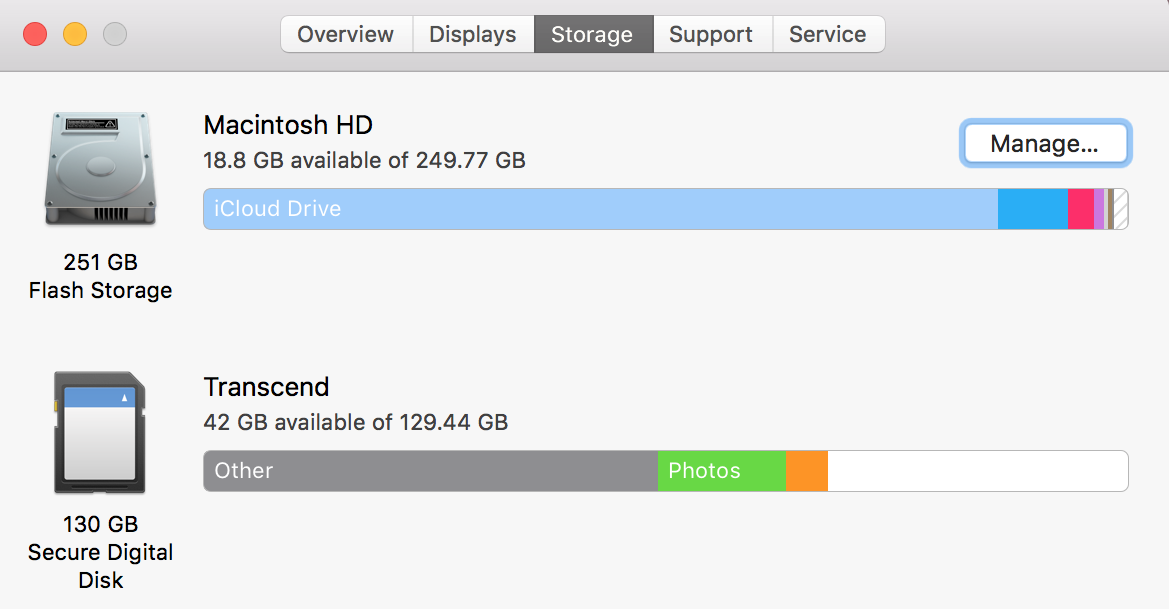Image resolution: width=1169 pixels, height=609 pixels.
Task: Click the Macintosh HD volume name
Action: 288,125
